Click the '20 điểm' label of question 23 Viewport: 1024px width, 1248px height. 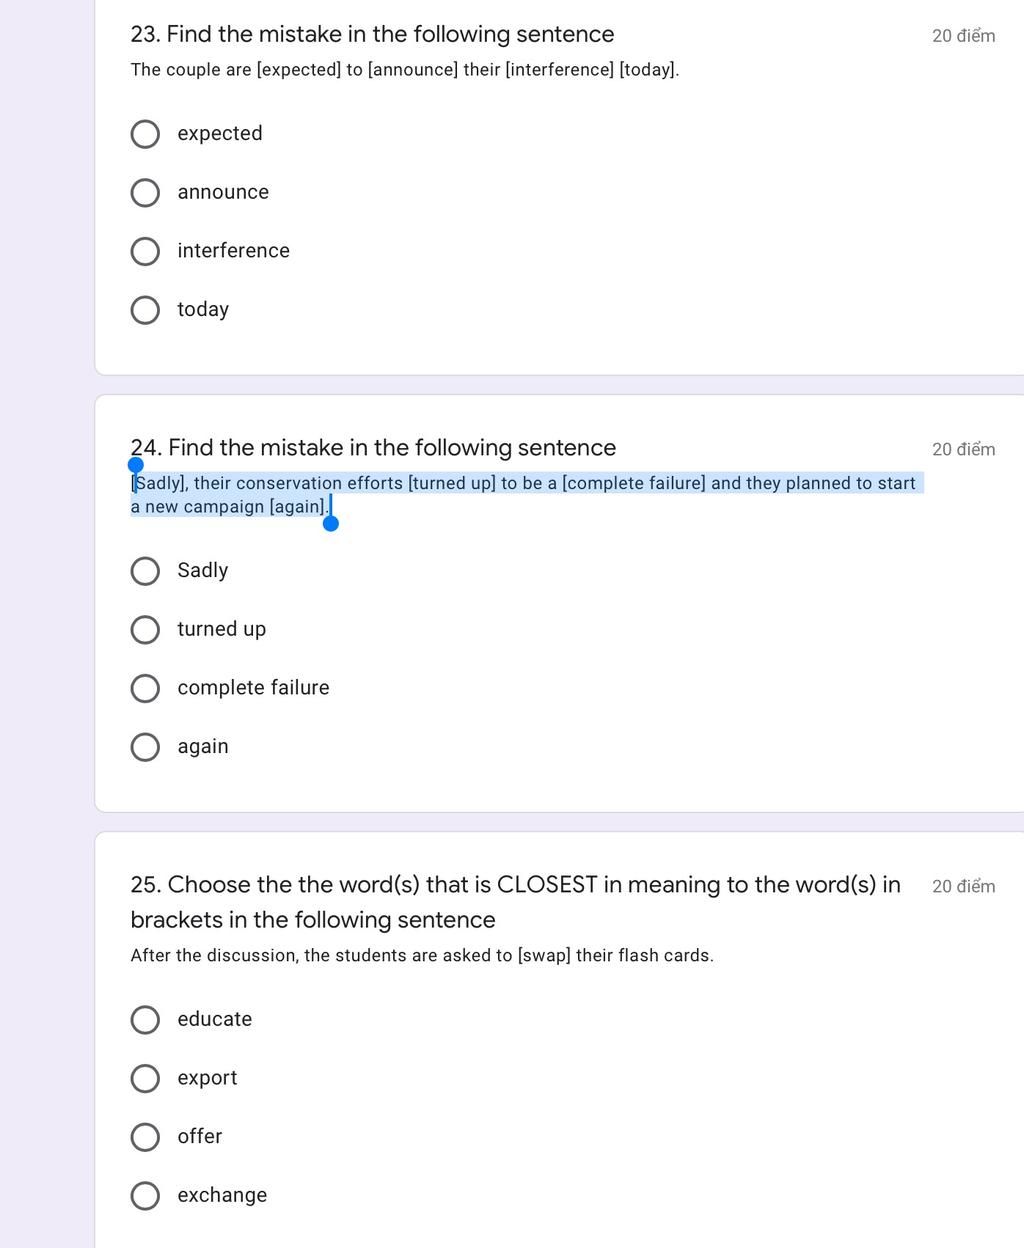(963, 36)
